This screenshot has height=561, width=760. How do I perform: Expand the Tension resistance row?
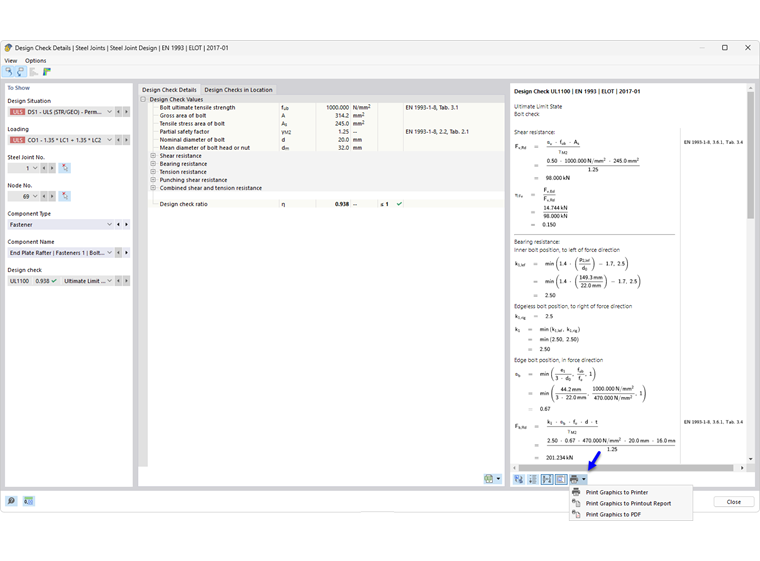(x=153, y=172)
